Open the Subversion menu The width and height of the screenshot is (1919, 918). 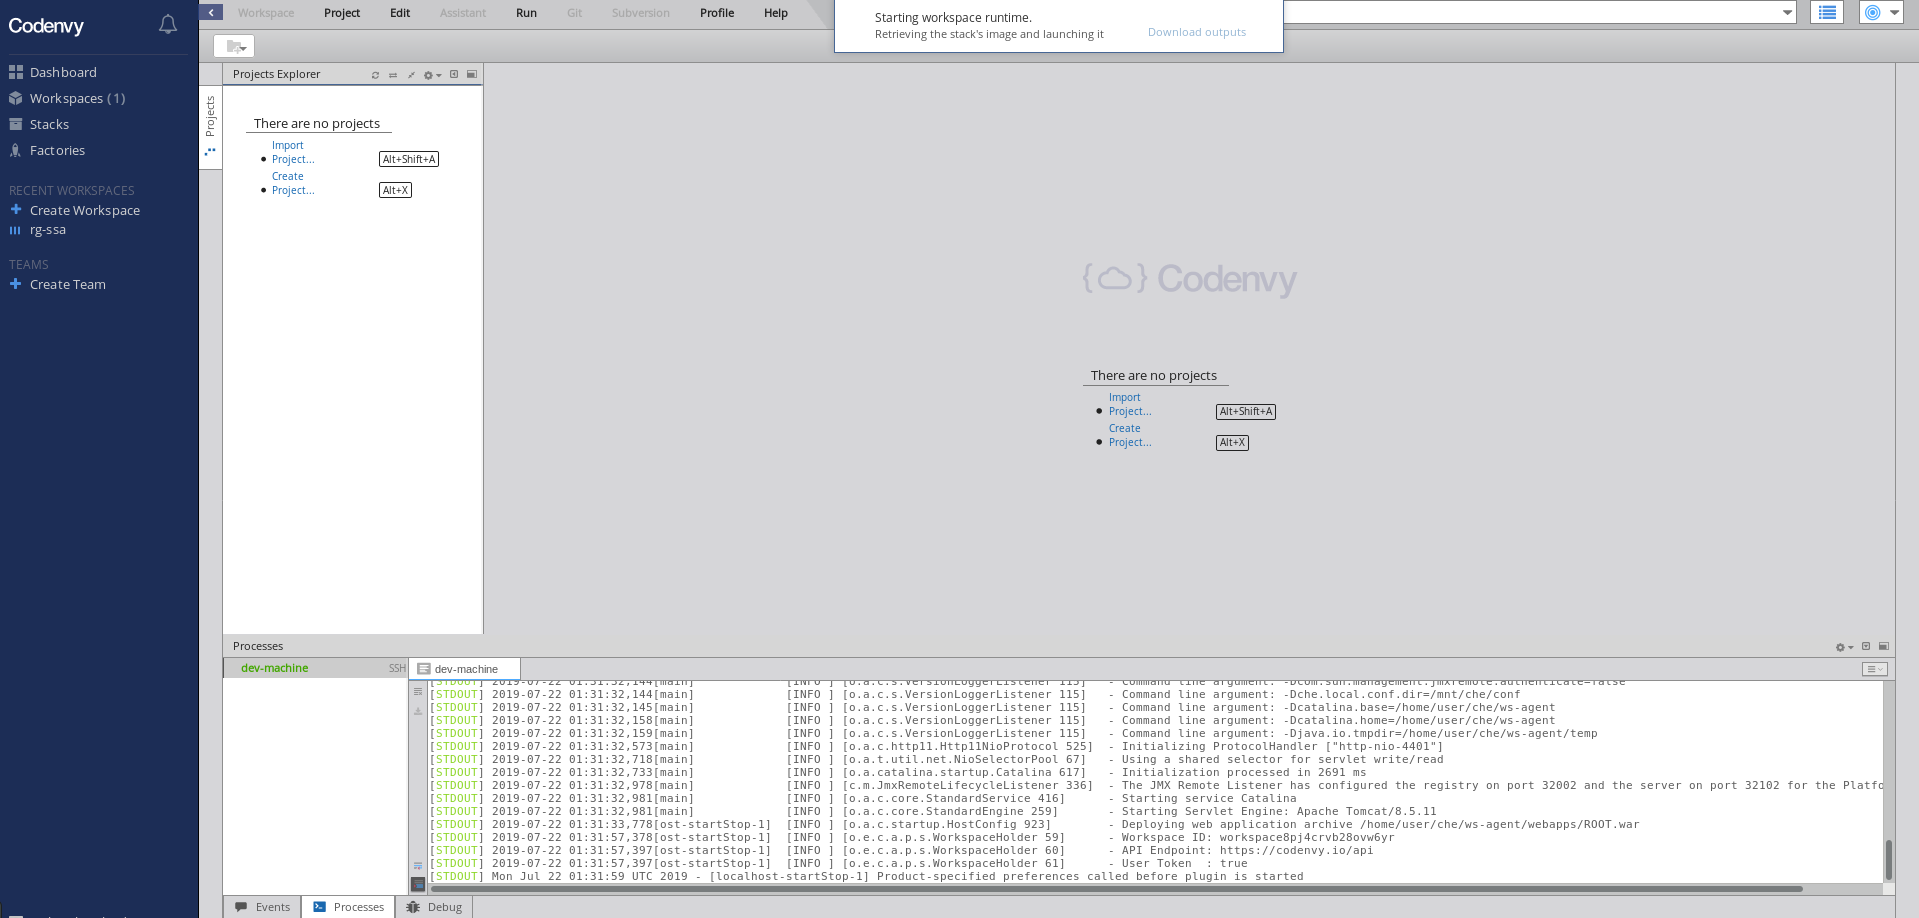click(x=641, y=13)
